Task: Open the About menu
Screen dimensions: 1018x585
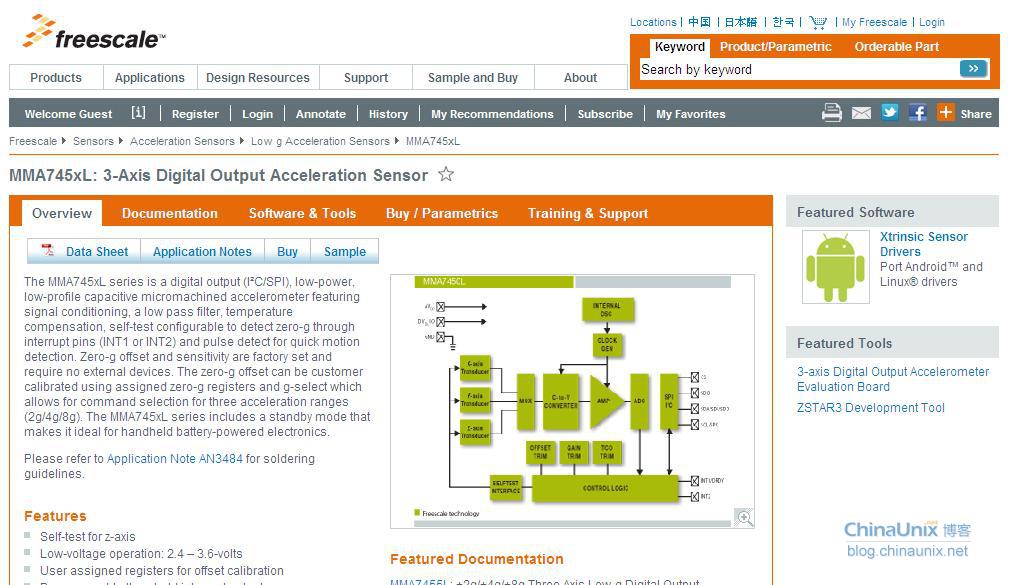Action: pos(580,78)
